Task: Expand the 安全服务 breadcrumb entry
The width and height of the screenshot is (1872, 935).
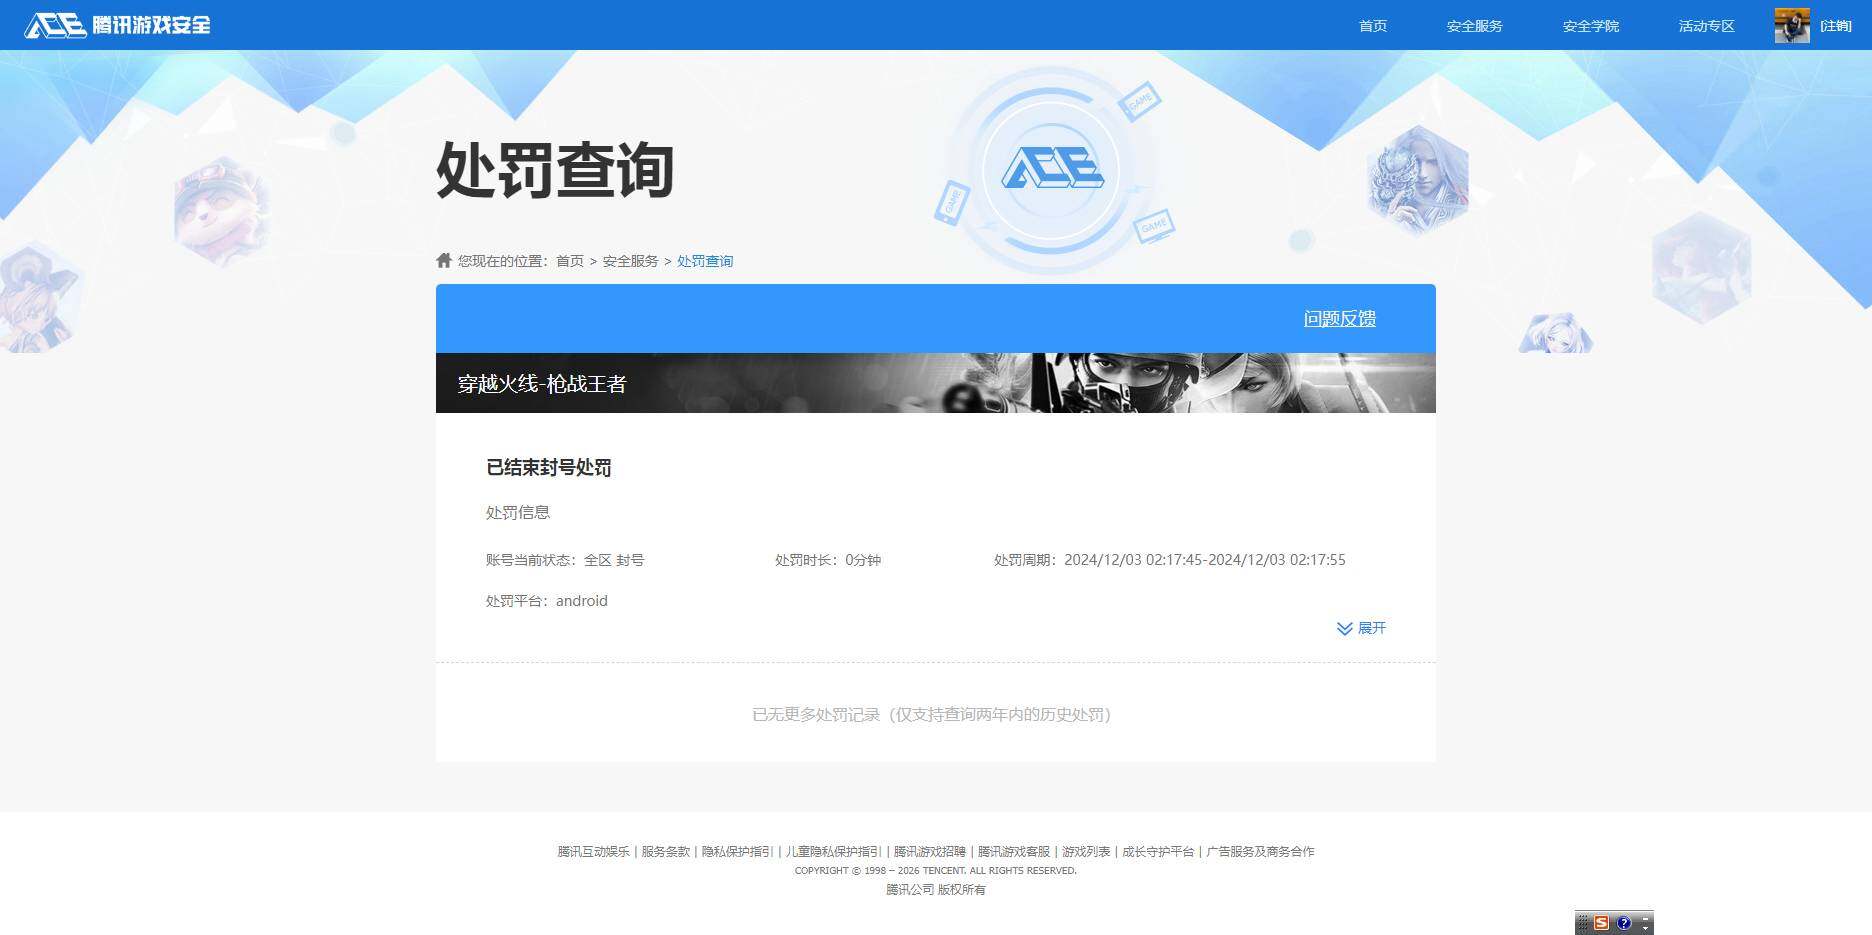Action: (630, 260)
